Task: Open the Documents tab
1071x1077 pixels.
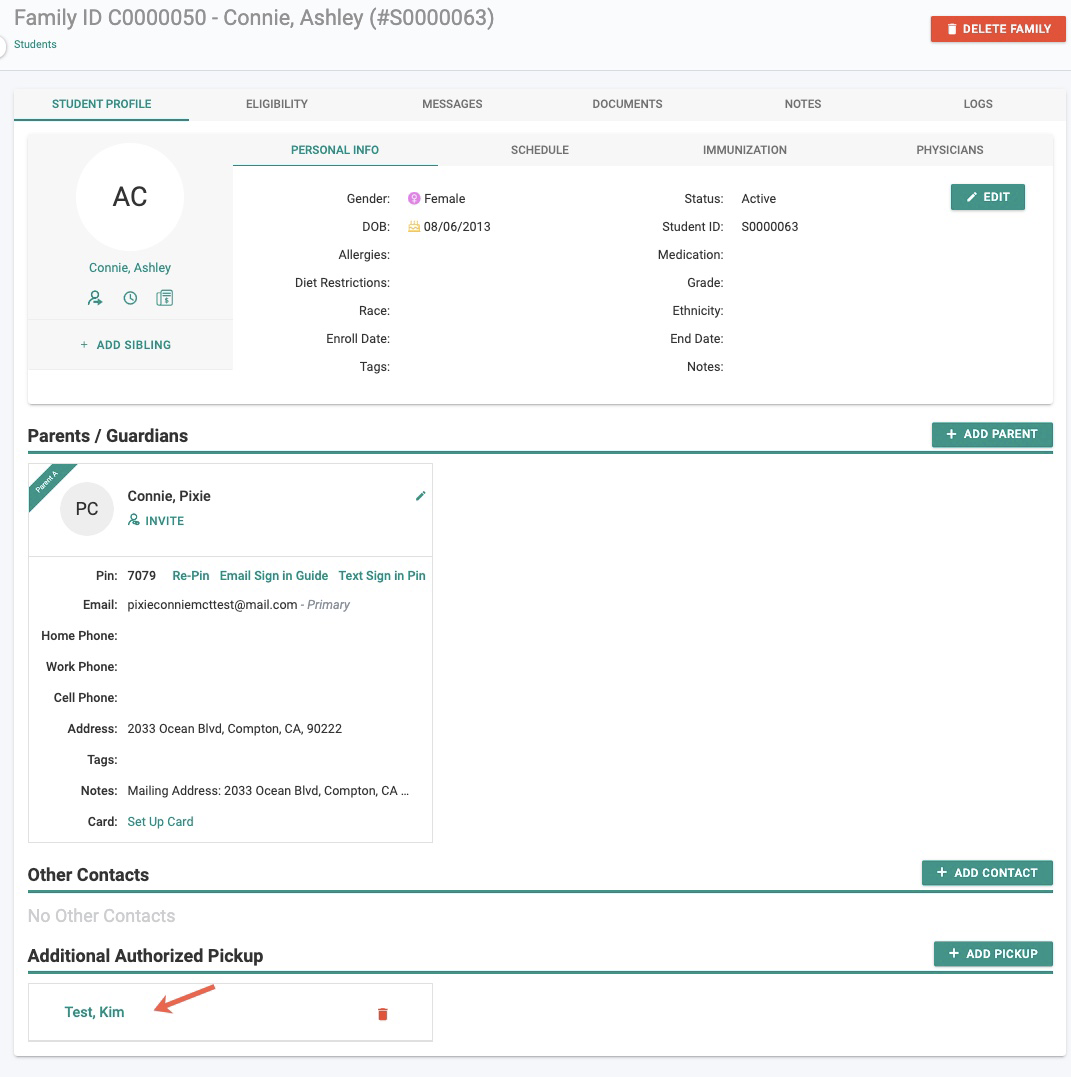Action: [627, 104]
